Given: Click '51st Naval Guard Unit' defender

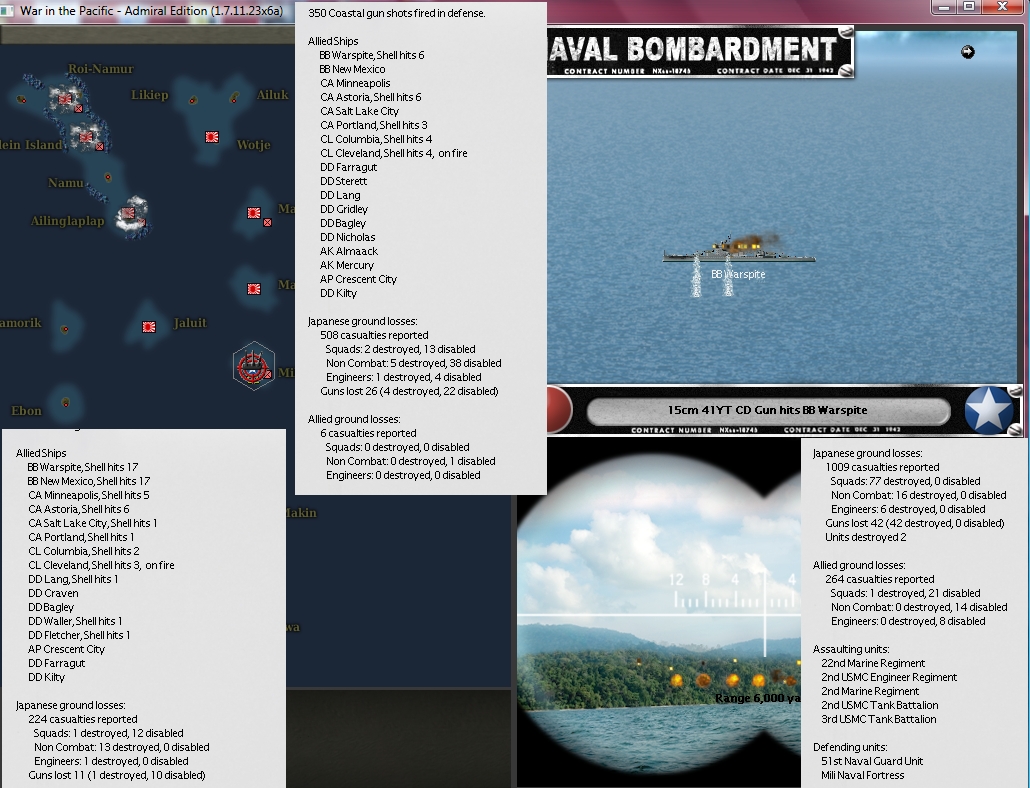Looking at the screenshot, I should (x=872, y=762).
